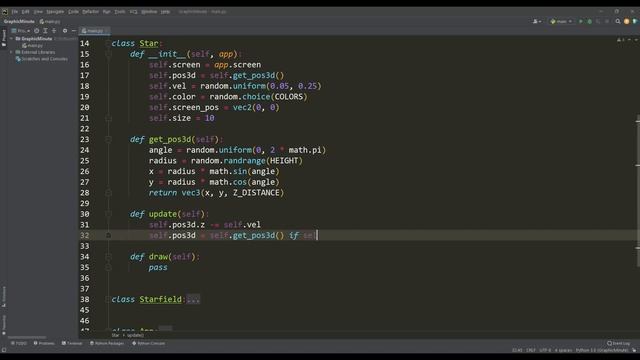The image size is (640, 360).
Task: Open the Window menu
Action: pos(149,12)
